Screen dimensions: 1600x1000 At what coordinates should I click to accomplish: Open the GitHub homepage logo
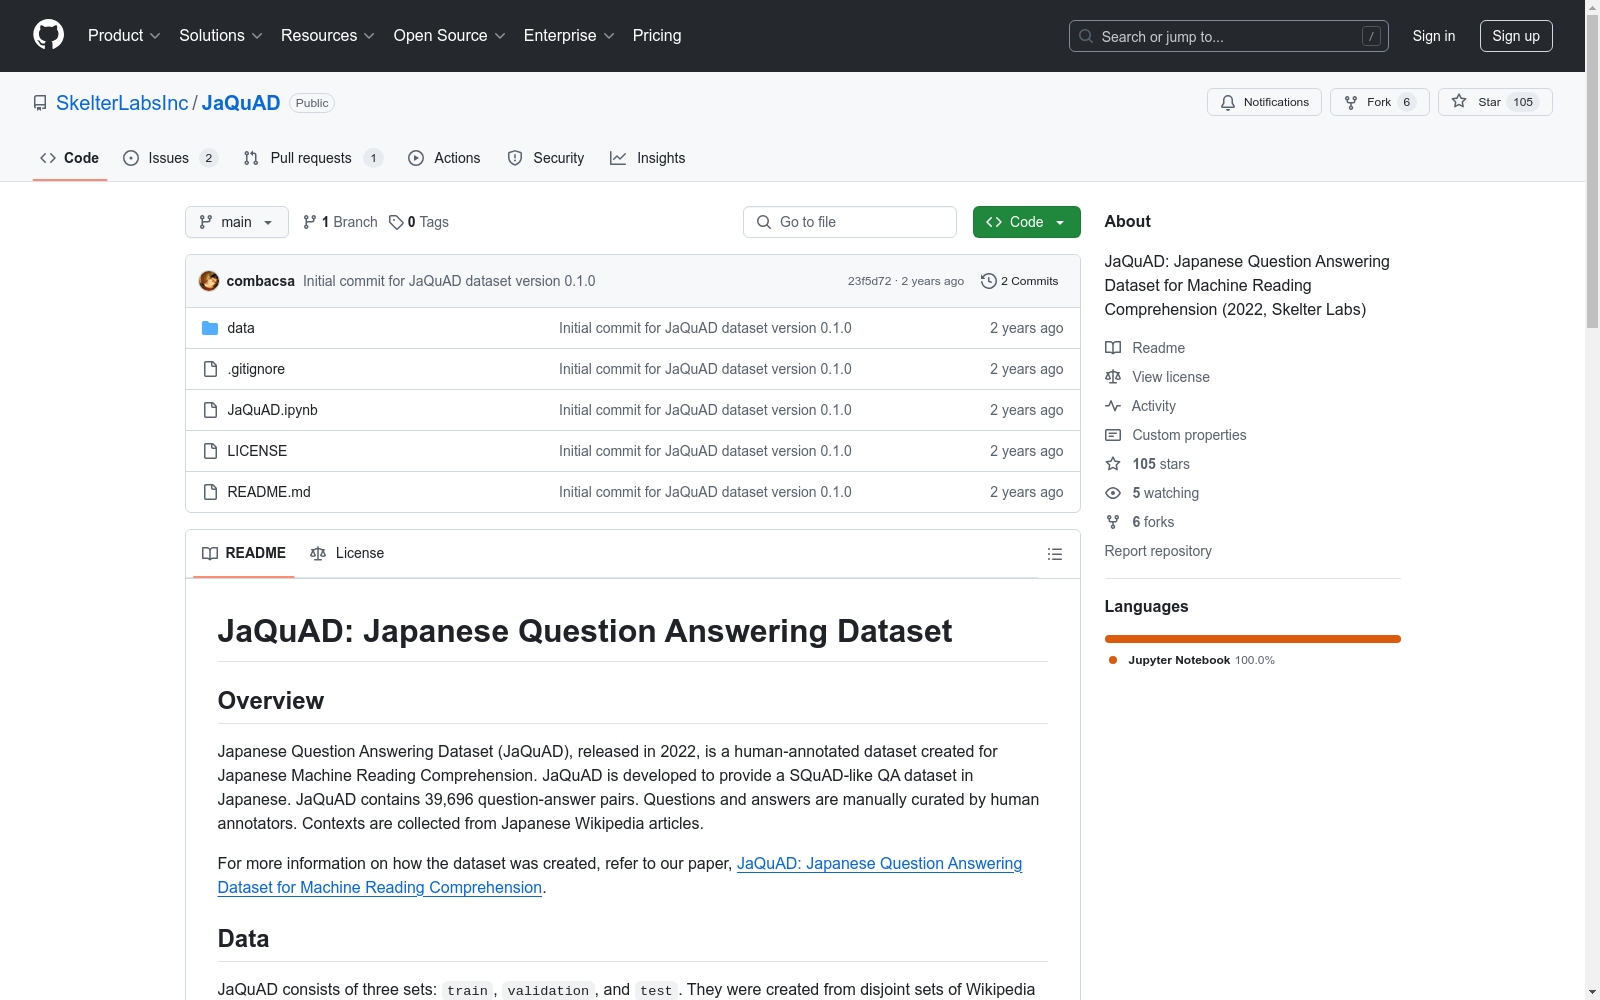48,35
